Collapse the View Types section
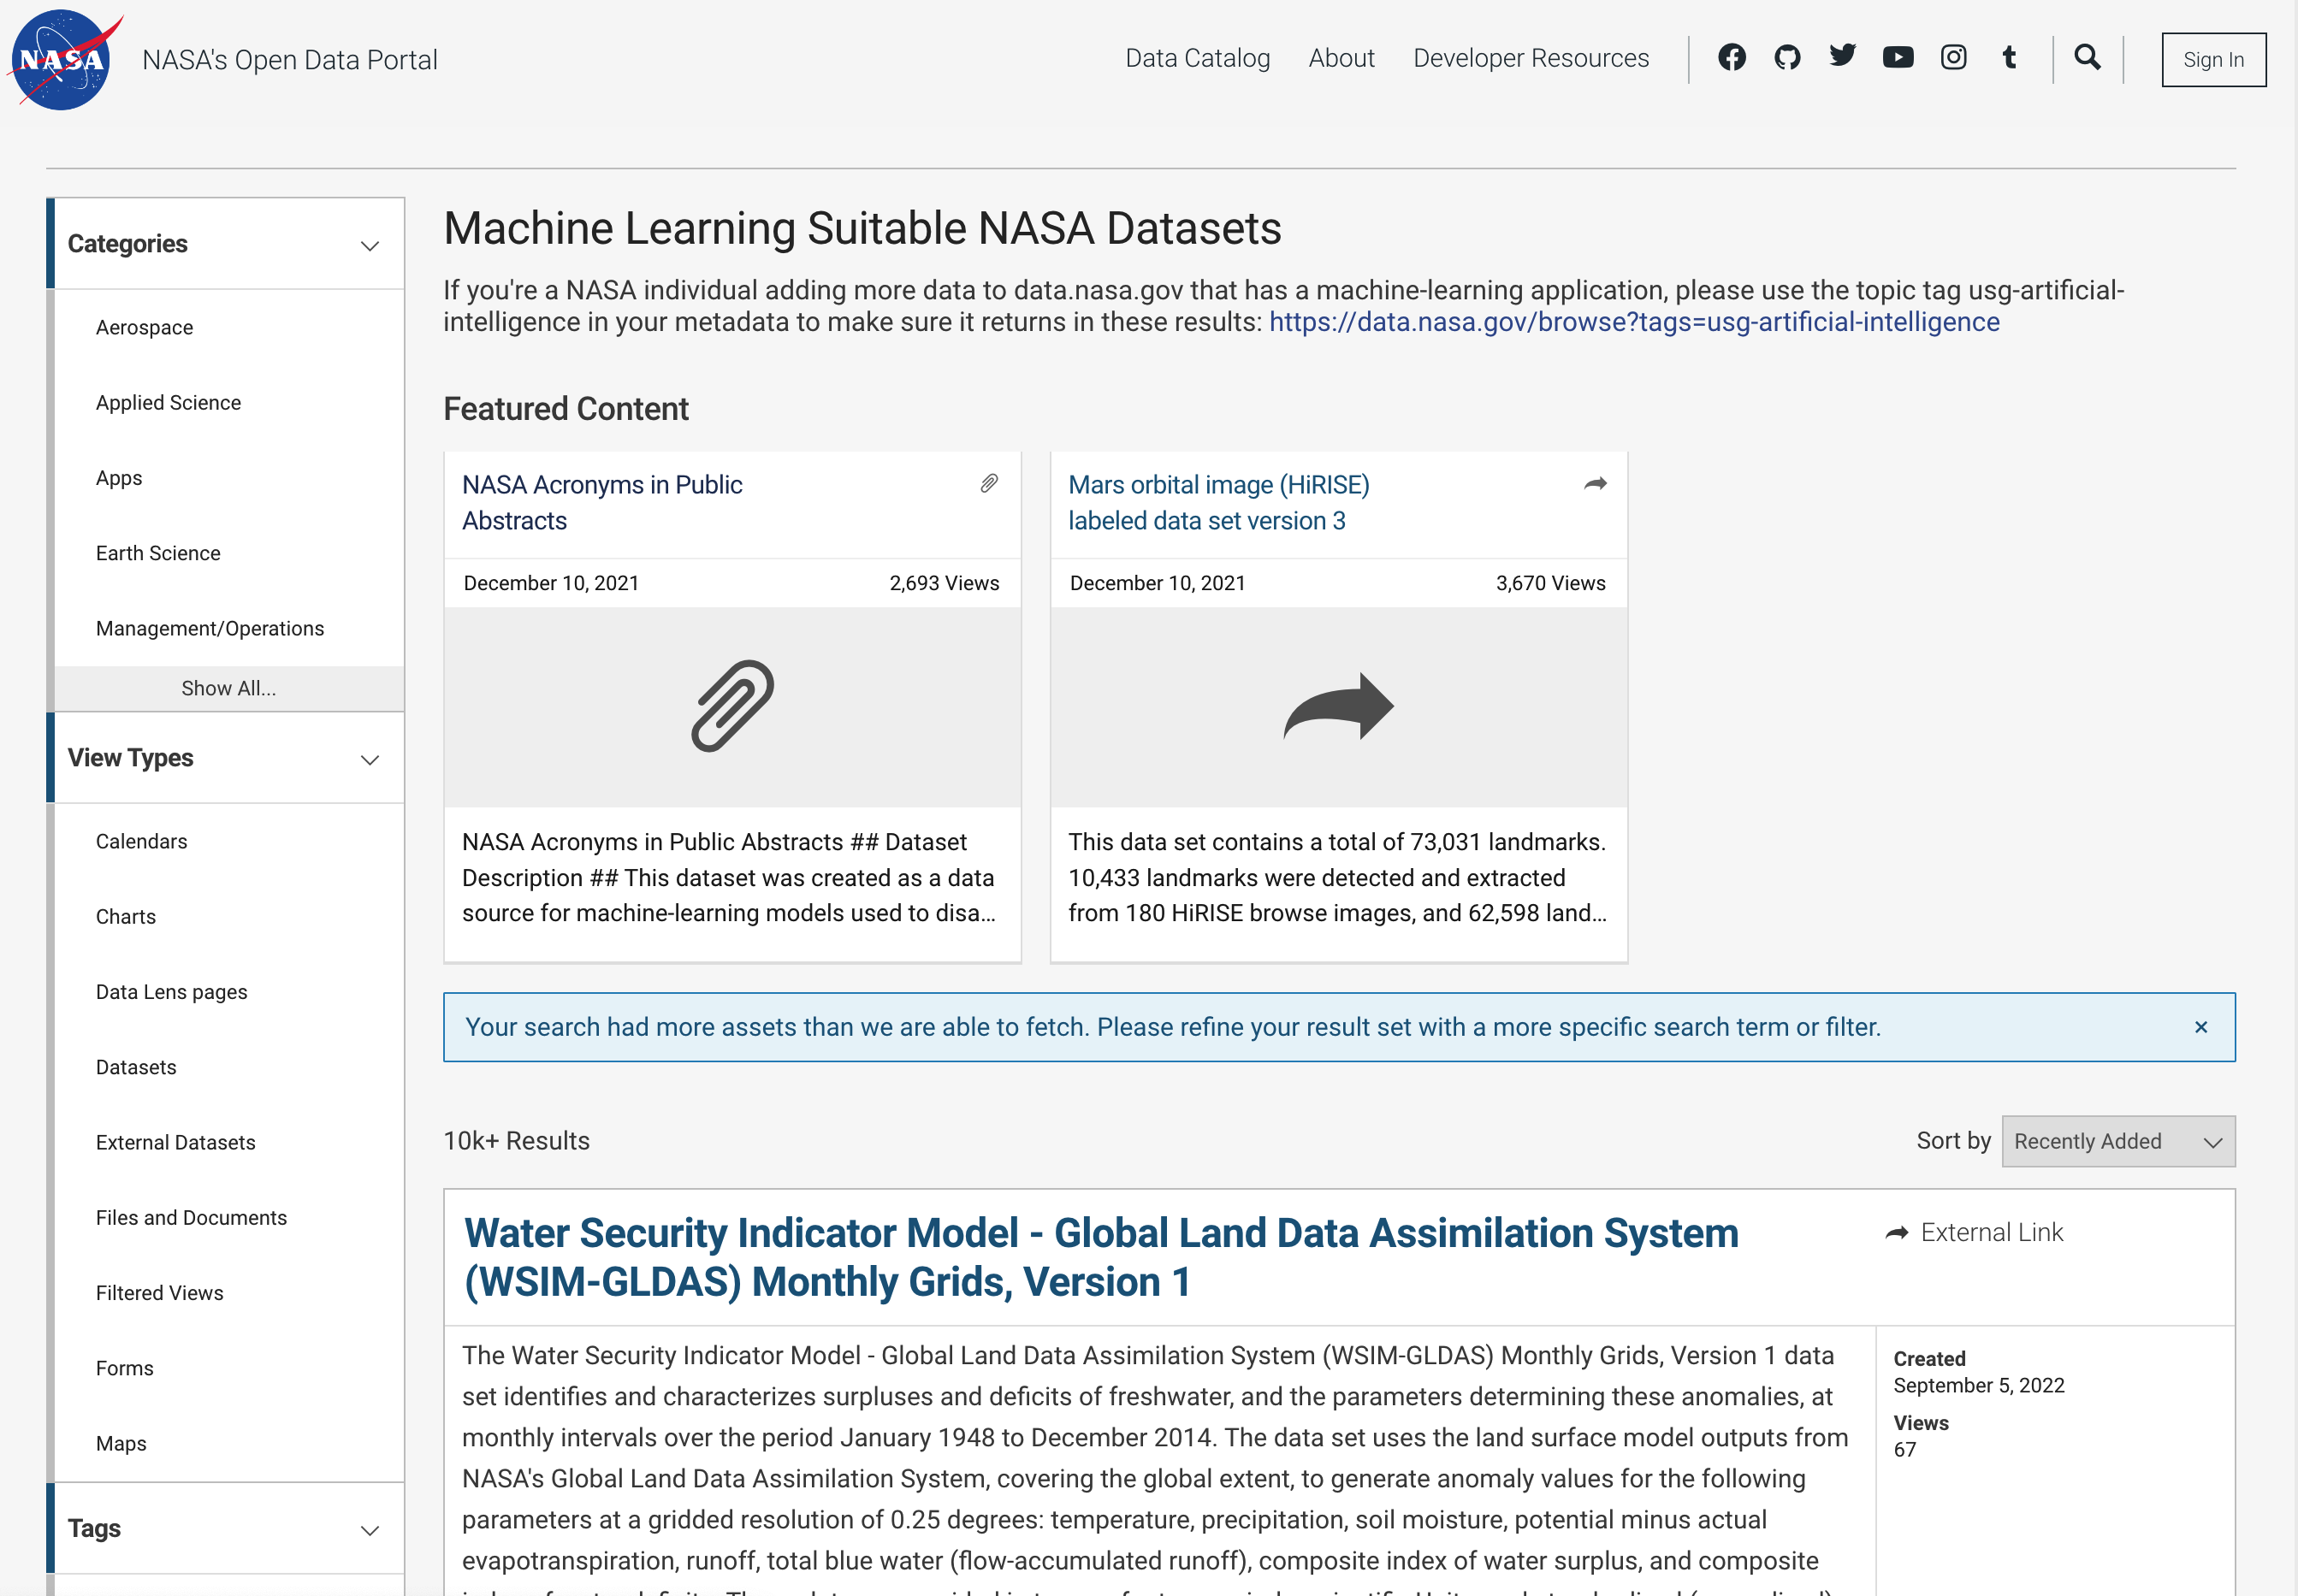Viewport: 2298px width, 1596px height. [x=370, y=760]
